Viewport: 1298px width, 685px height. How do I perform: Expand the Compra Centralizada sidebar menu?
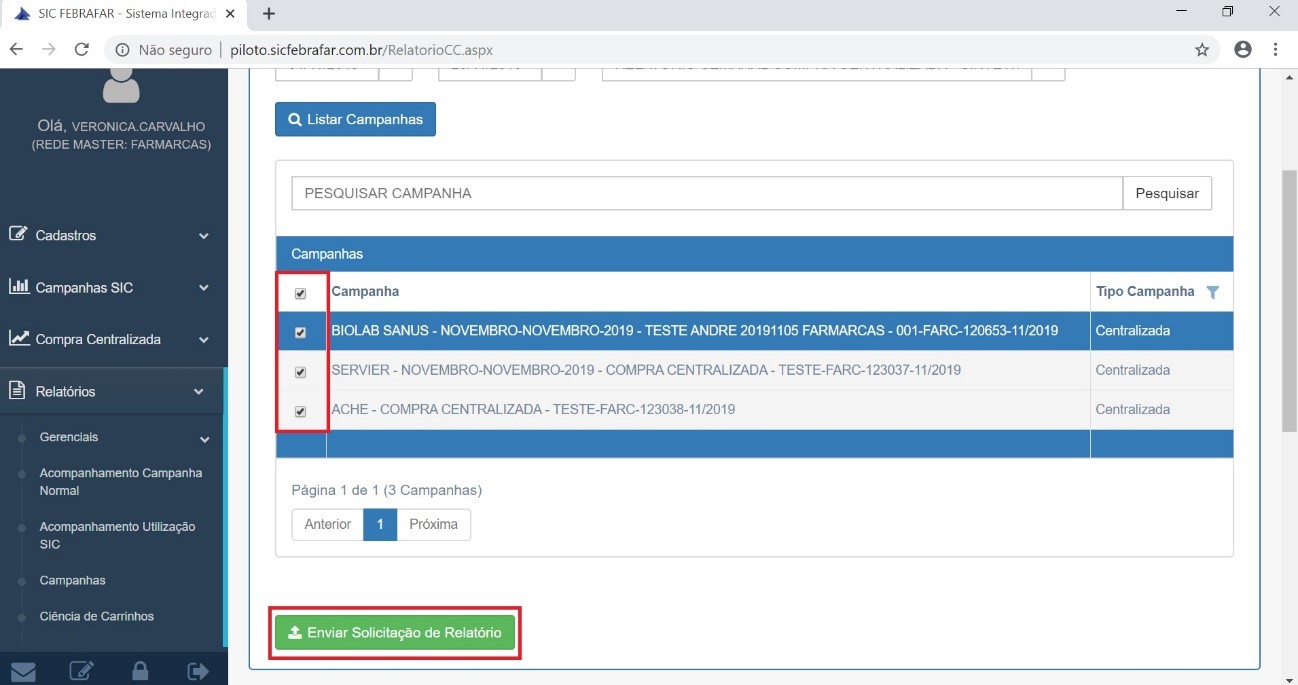(110, 339)
